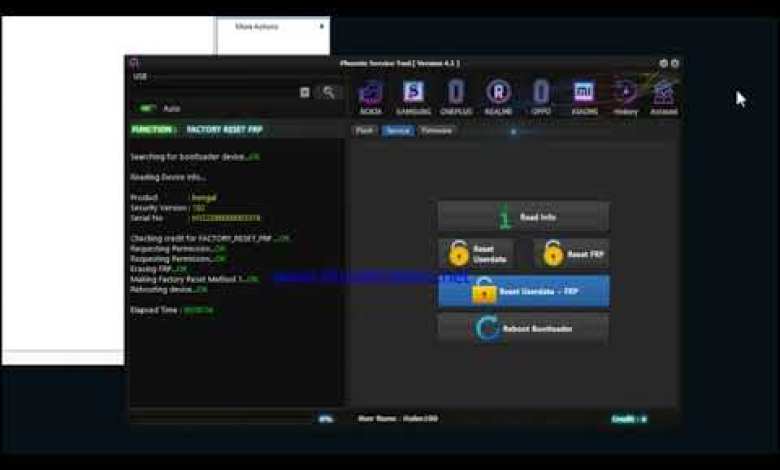
Task: Click the app logo in title bar
Action: pyautogui.click(x=134, y=63)
